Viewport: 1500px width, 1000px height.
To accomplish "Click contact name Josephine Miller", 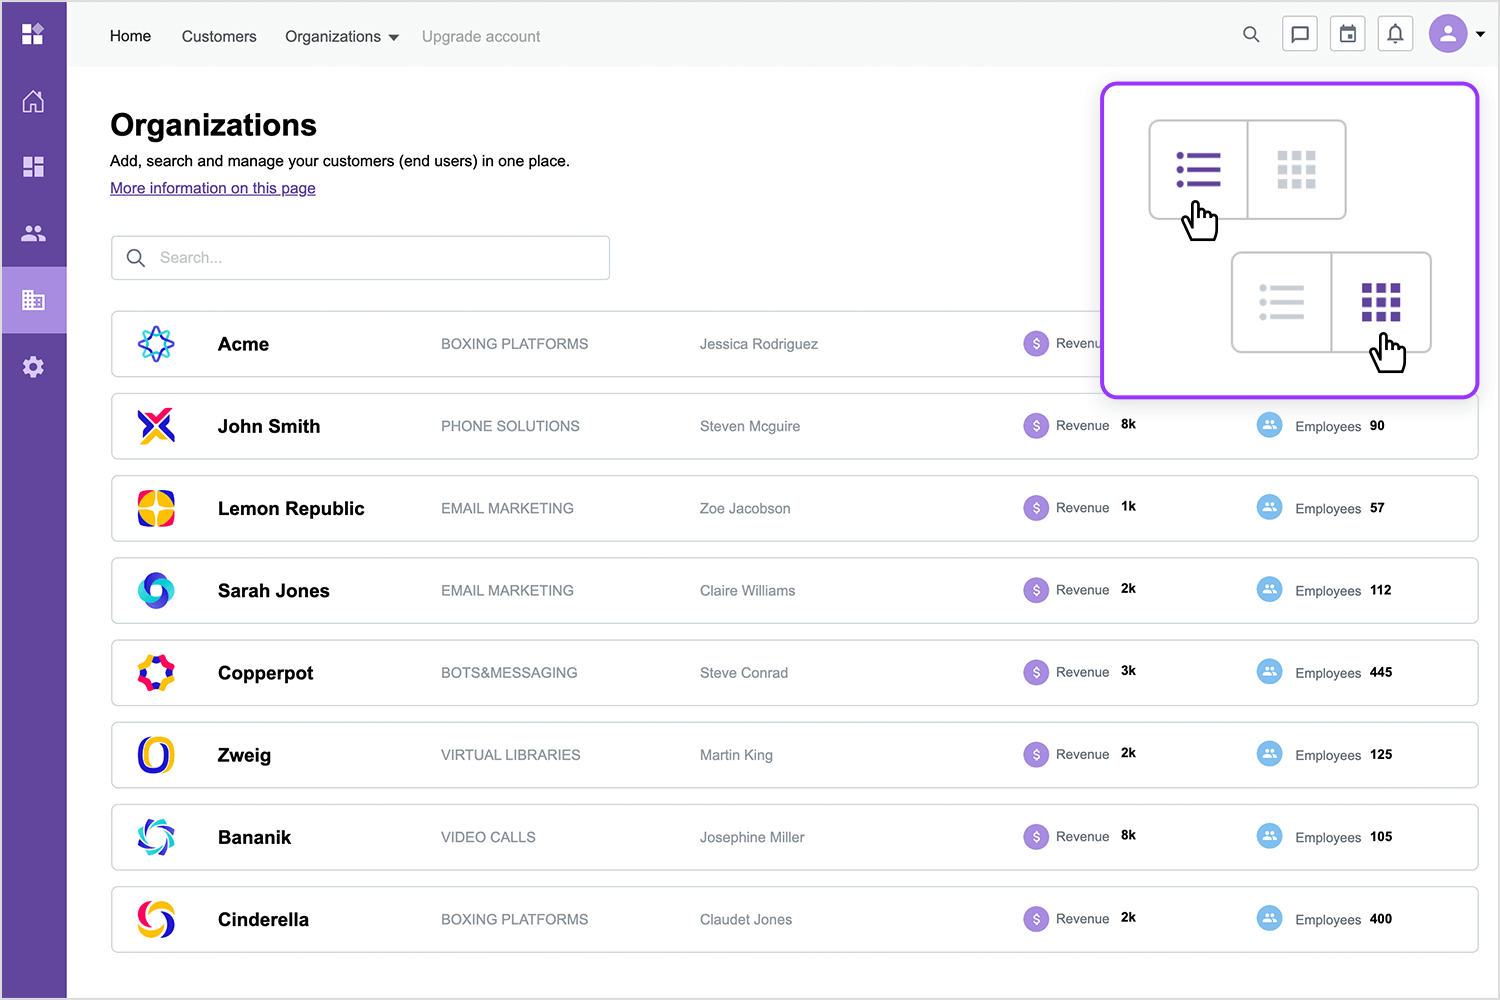I will [x=752, y=837].
